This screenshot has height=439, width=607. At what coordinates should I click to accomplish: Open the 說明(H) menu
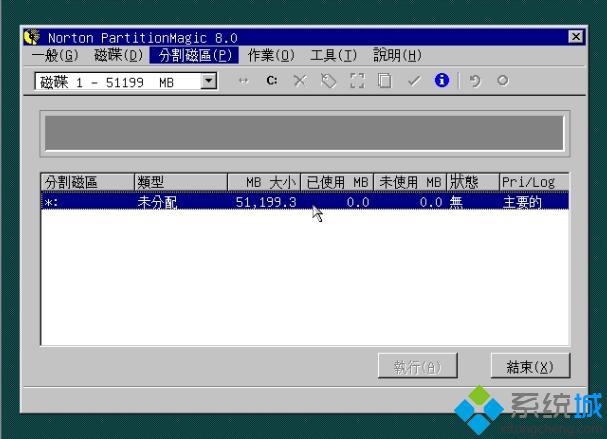pyautogui.click(x=397, y=56)
